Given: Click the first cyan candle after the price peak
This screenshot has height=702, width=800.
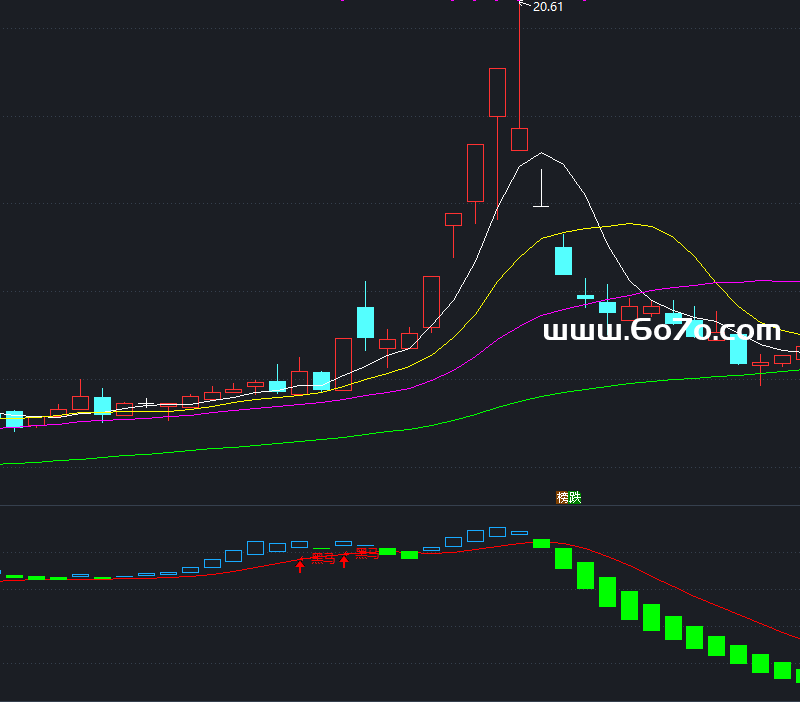Looking at the screenshot, I should point(563,260).
